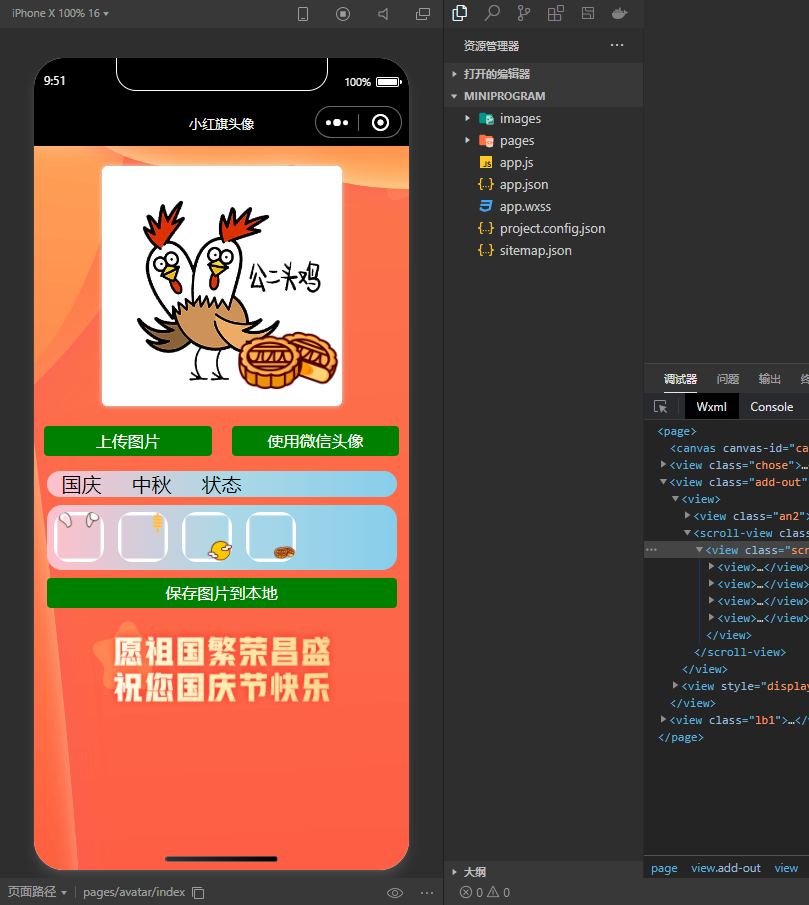Viewport: 809px width, 905px height.
Task: Open the Source Control branch icon
Action: 523,13
